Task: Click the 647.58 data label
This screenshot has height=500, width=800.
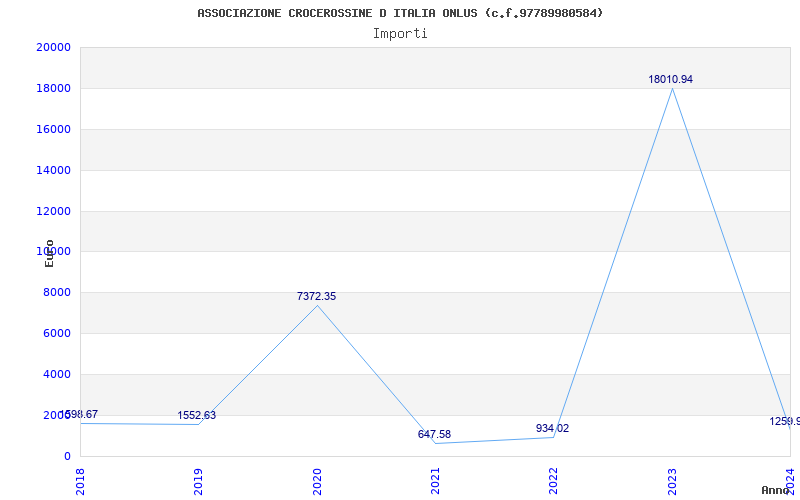Action: point(434,434)
